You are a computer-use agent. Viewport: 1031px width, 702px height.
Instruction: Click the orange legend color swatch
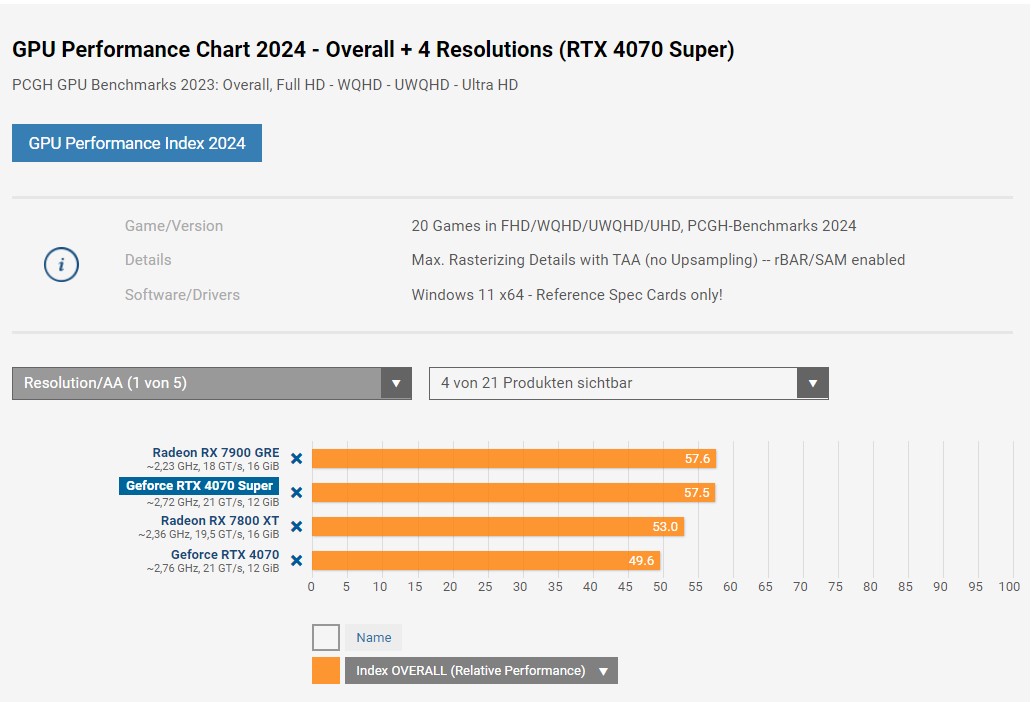coord(326,670)
